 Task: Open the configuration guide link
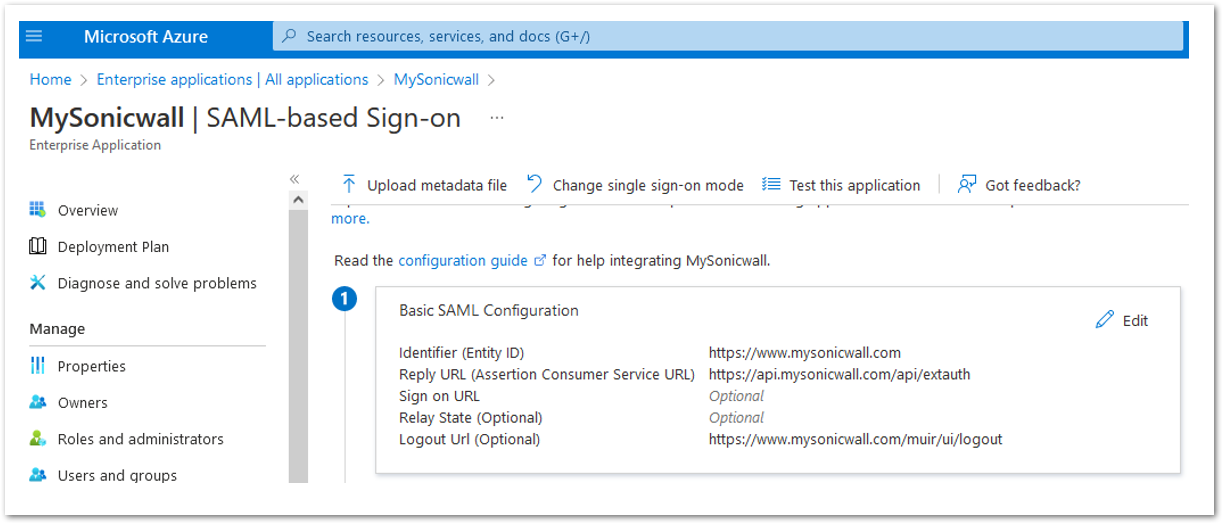coord(463,260)
